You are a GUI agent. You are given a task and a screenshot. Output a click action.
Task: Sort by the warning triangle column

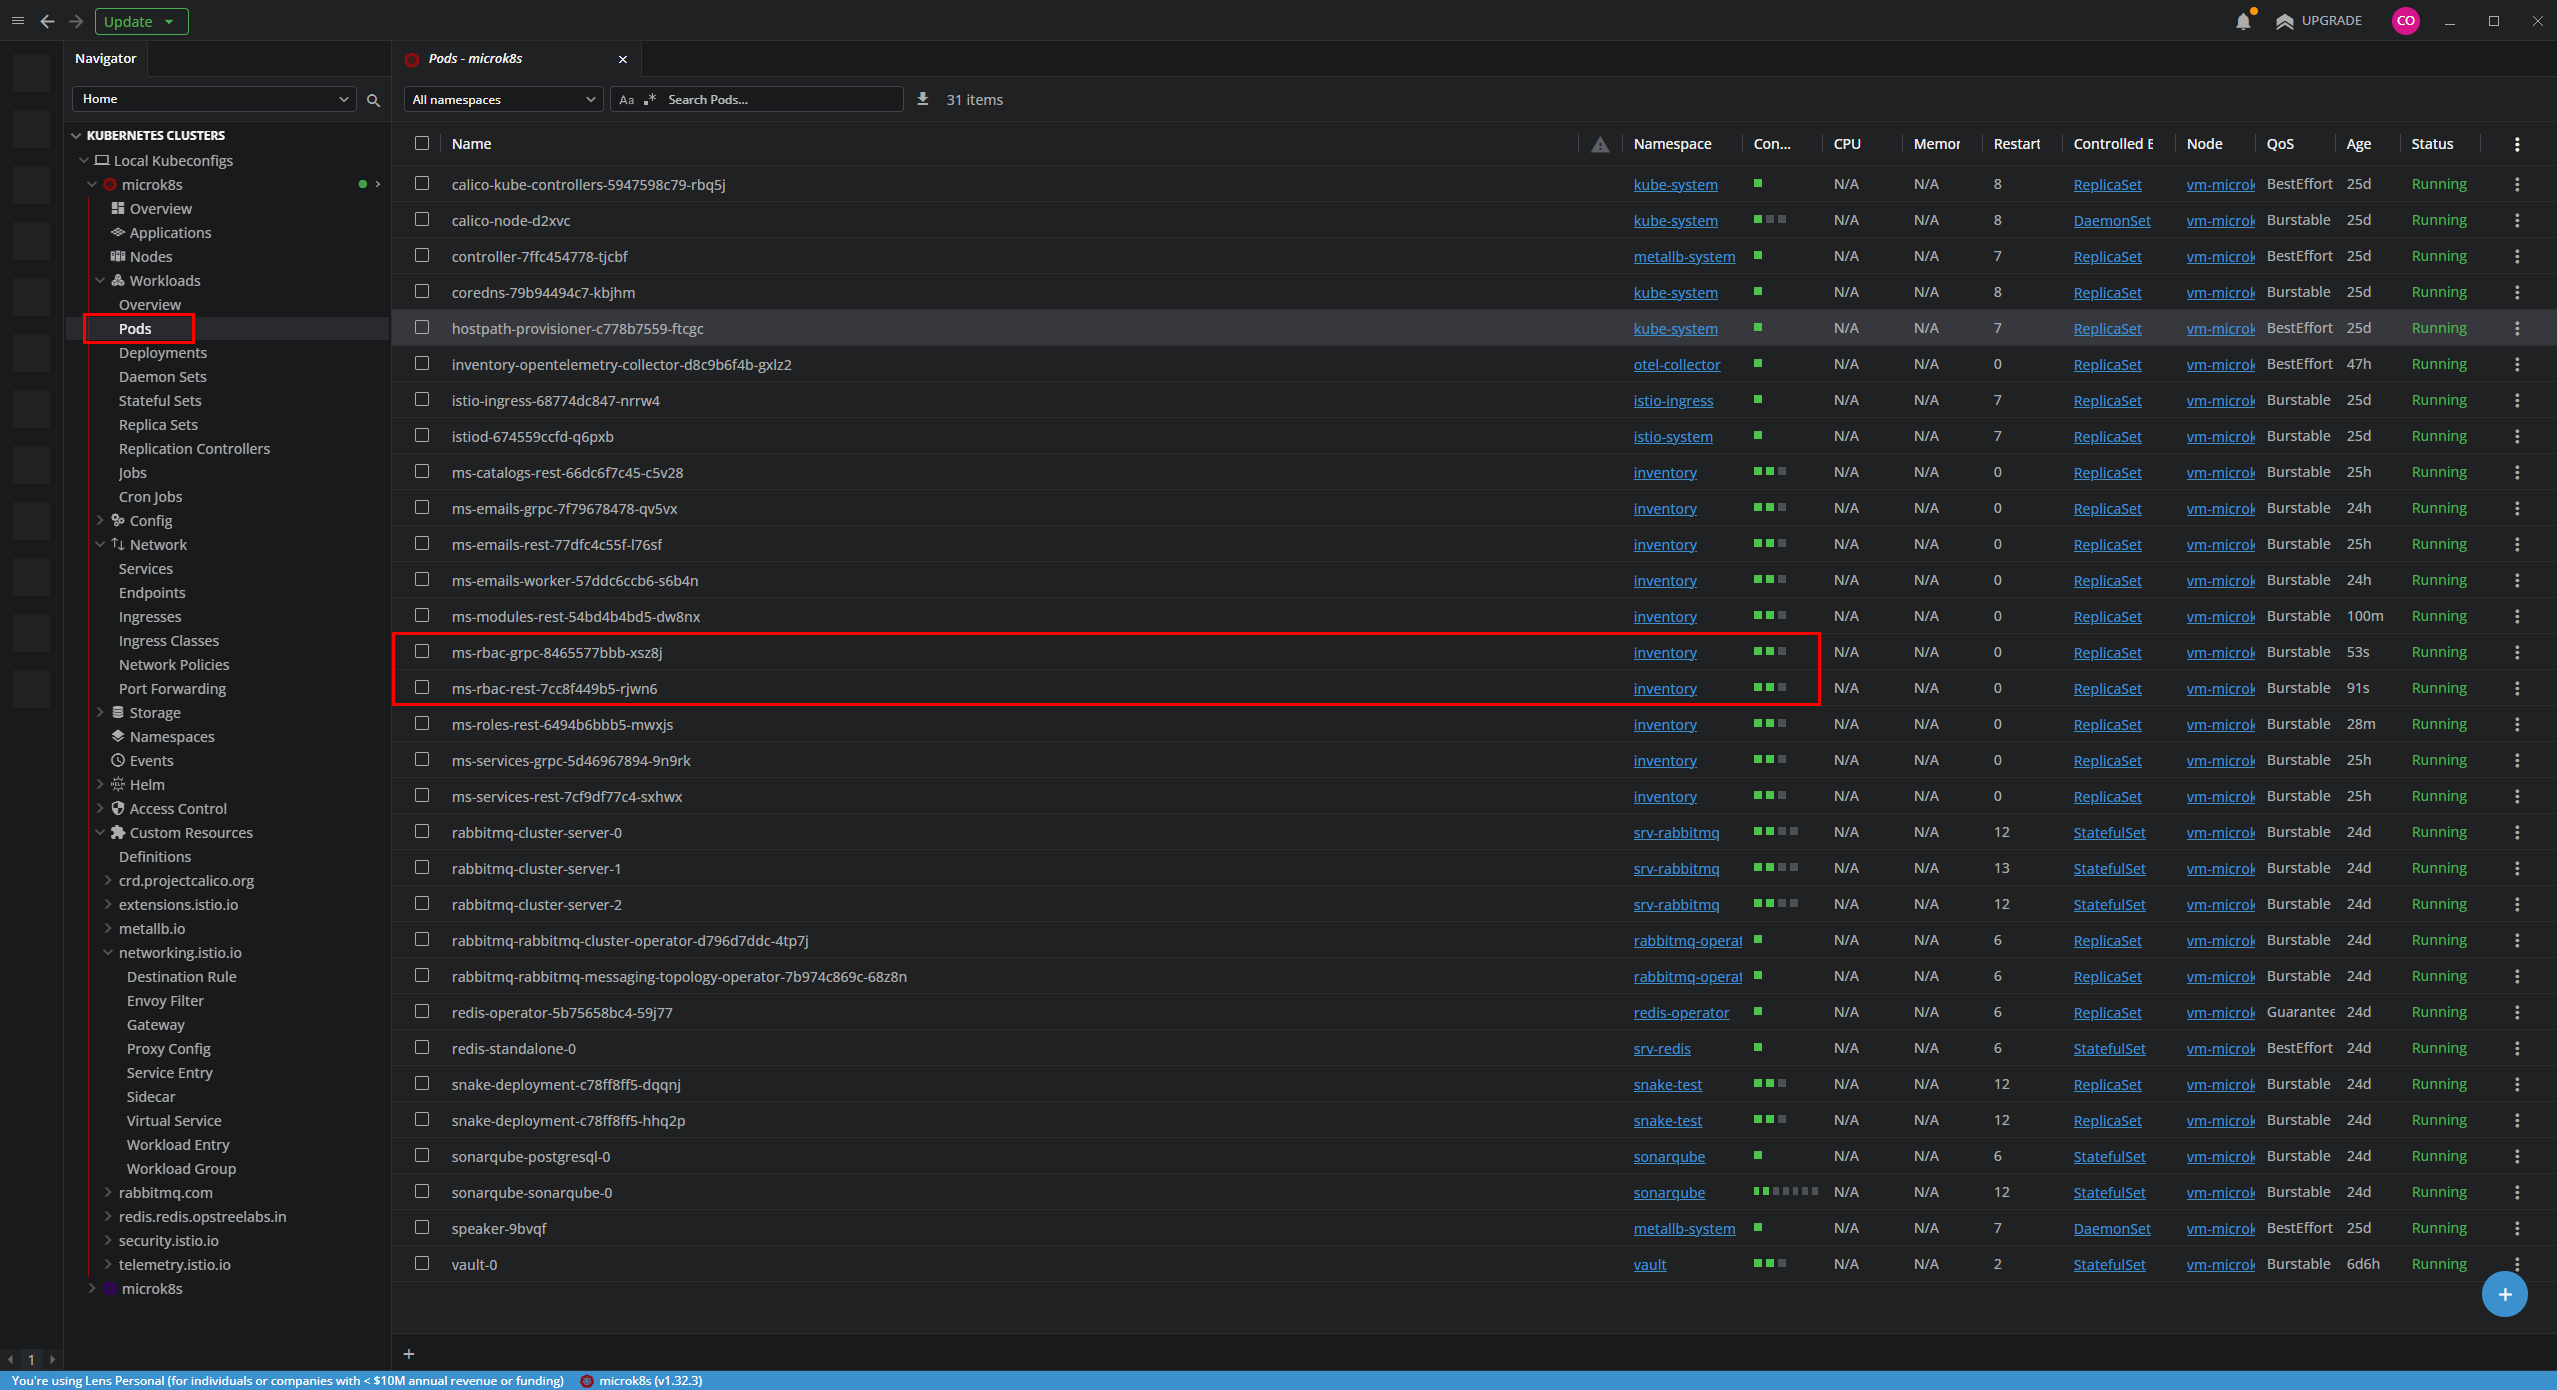(1600, 144)
